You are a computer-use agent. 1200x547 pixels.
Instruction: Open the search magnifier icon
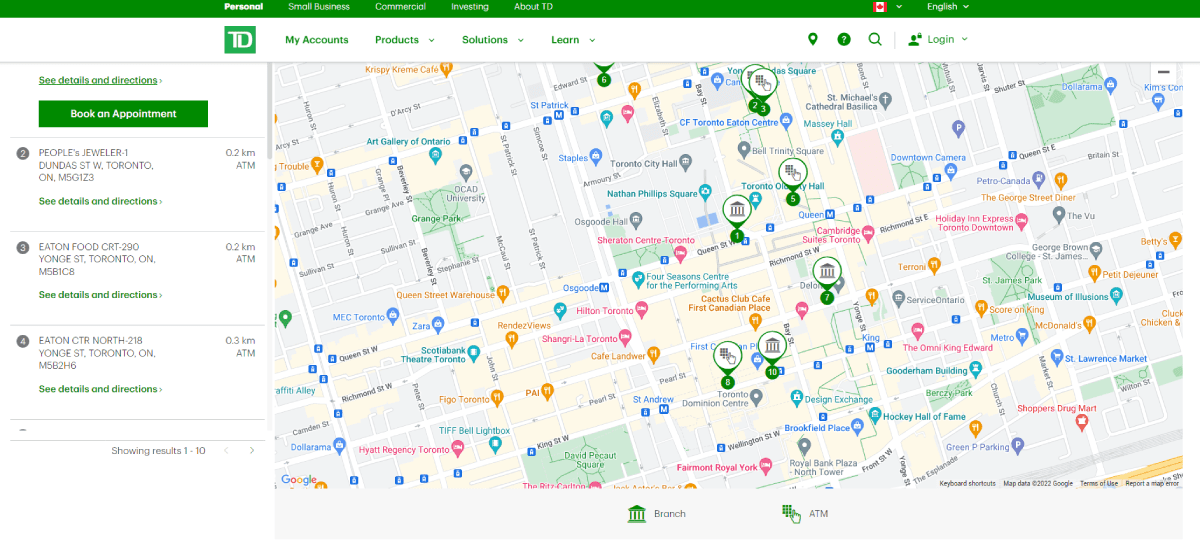coord(875,39)
